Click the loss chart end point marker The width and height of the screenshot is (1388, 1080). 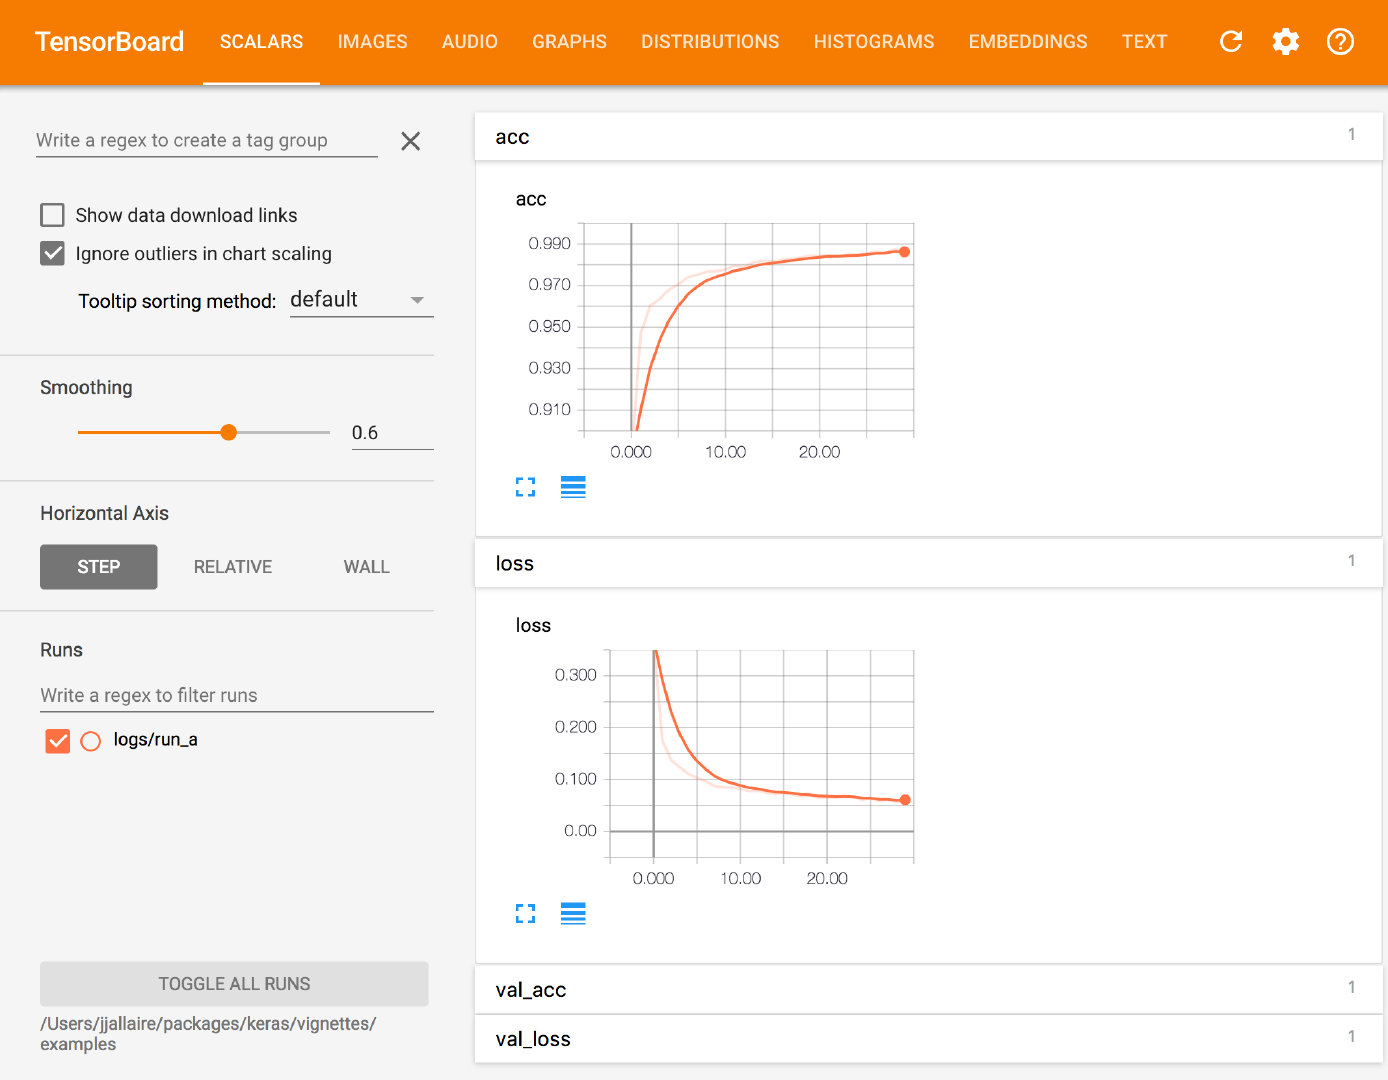click(x=905, y=800)
